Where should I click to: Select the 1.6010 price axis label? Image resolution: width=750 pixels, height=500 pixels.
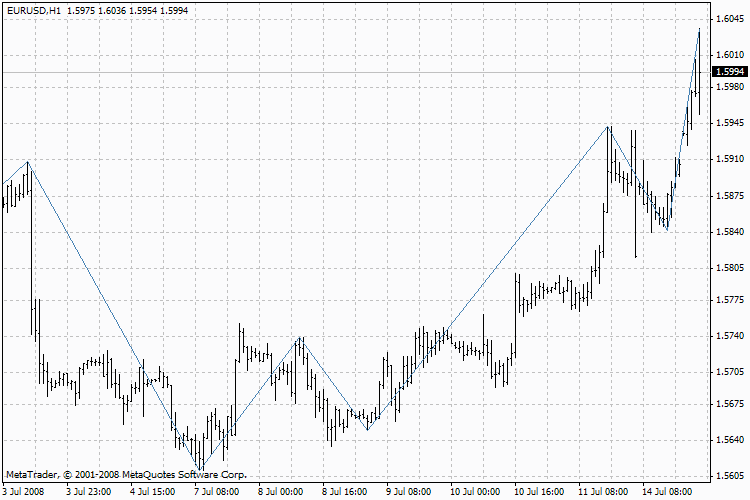[730, 55]
